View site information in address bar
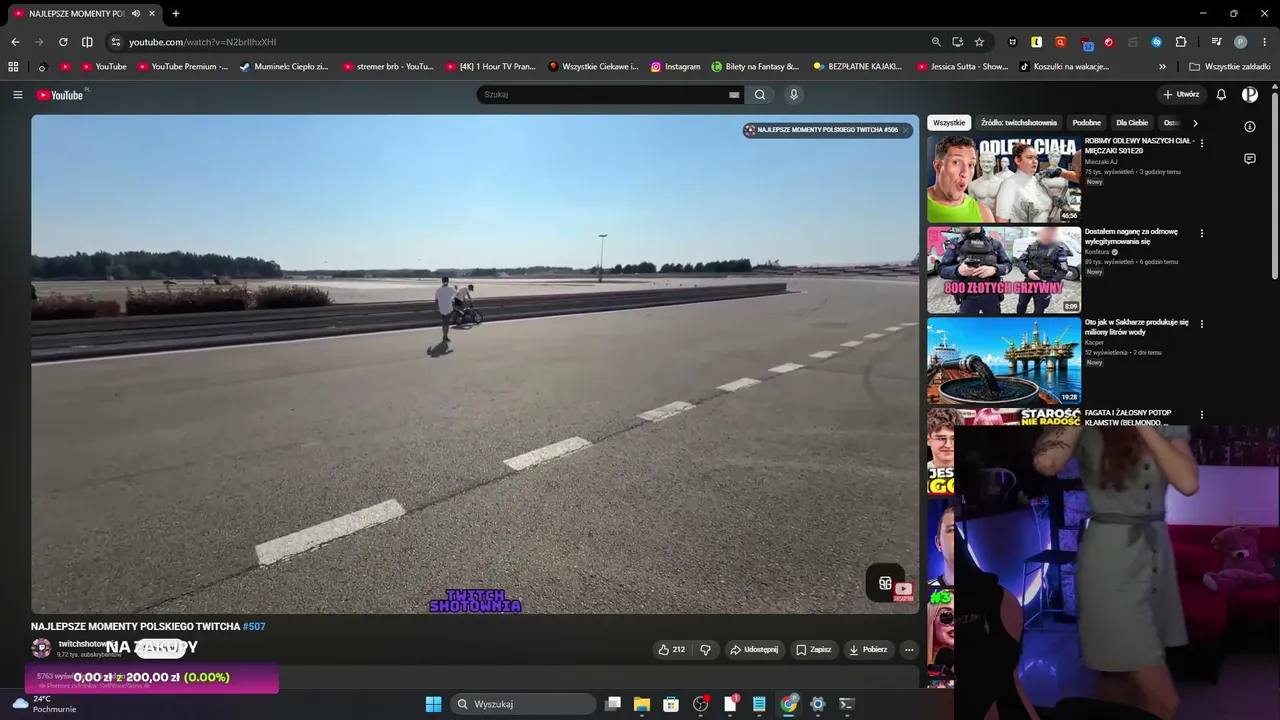The image size is (1280, 720). point(116,42)
